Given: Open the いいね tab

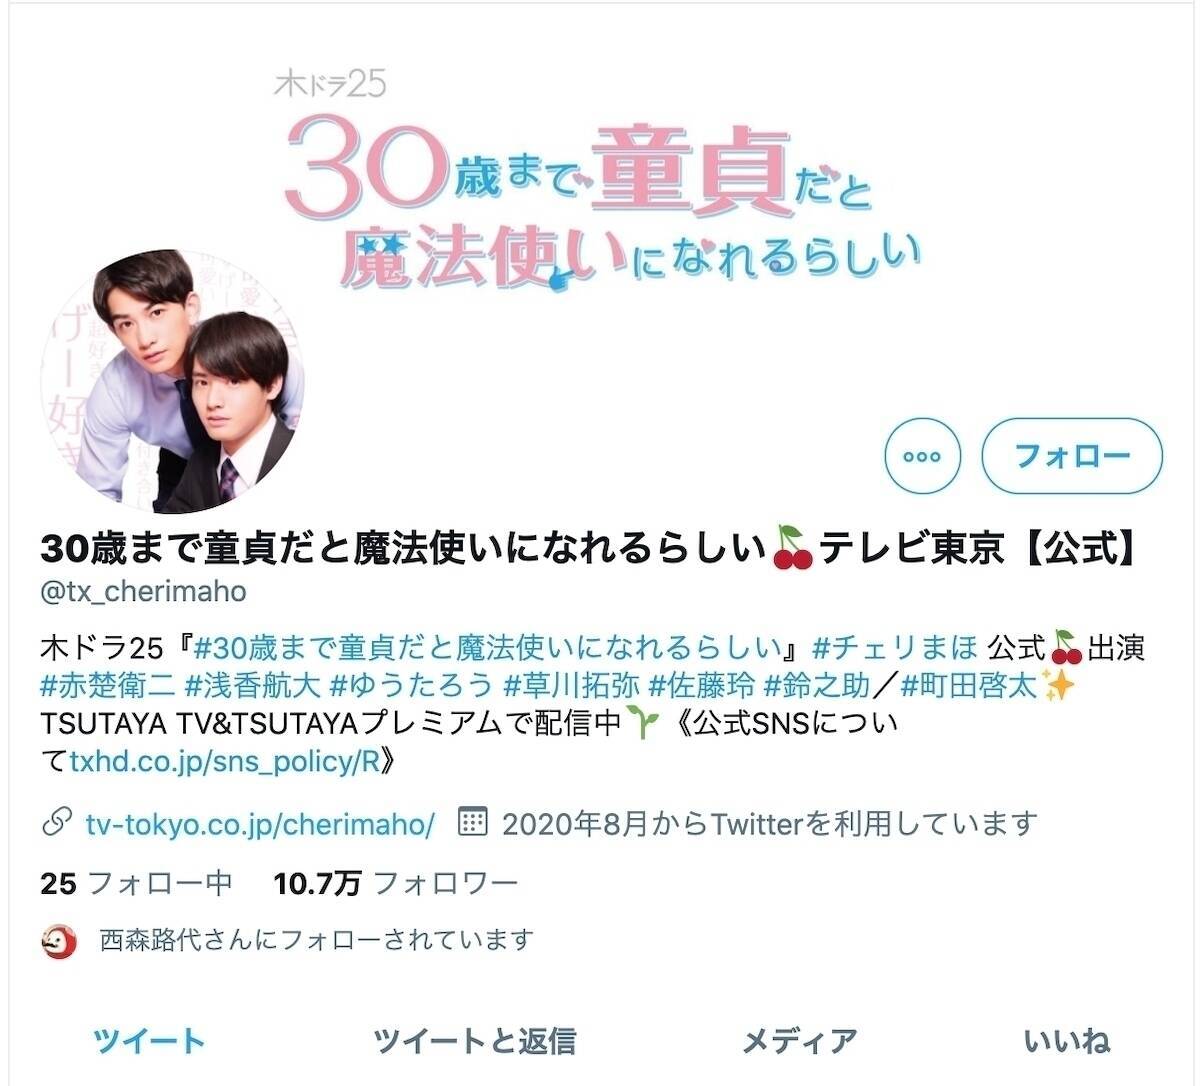Looking at the screenshot, I should point(1067,1041).
